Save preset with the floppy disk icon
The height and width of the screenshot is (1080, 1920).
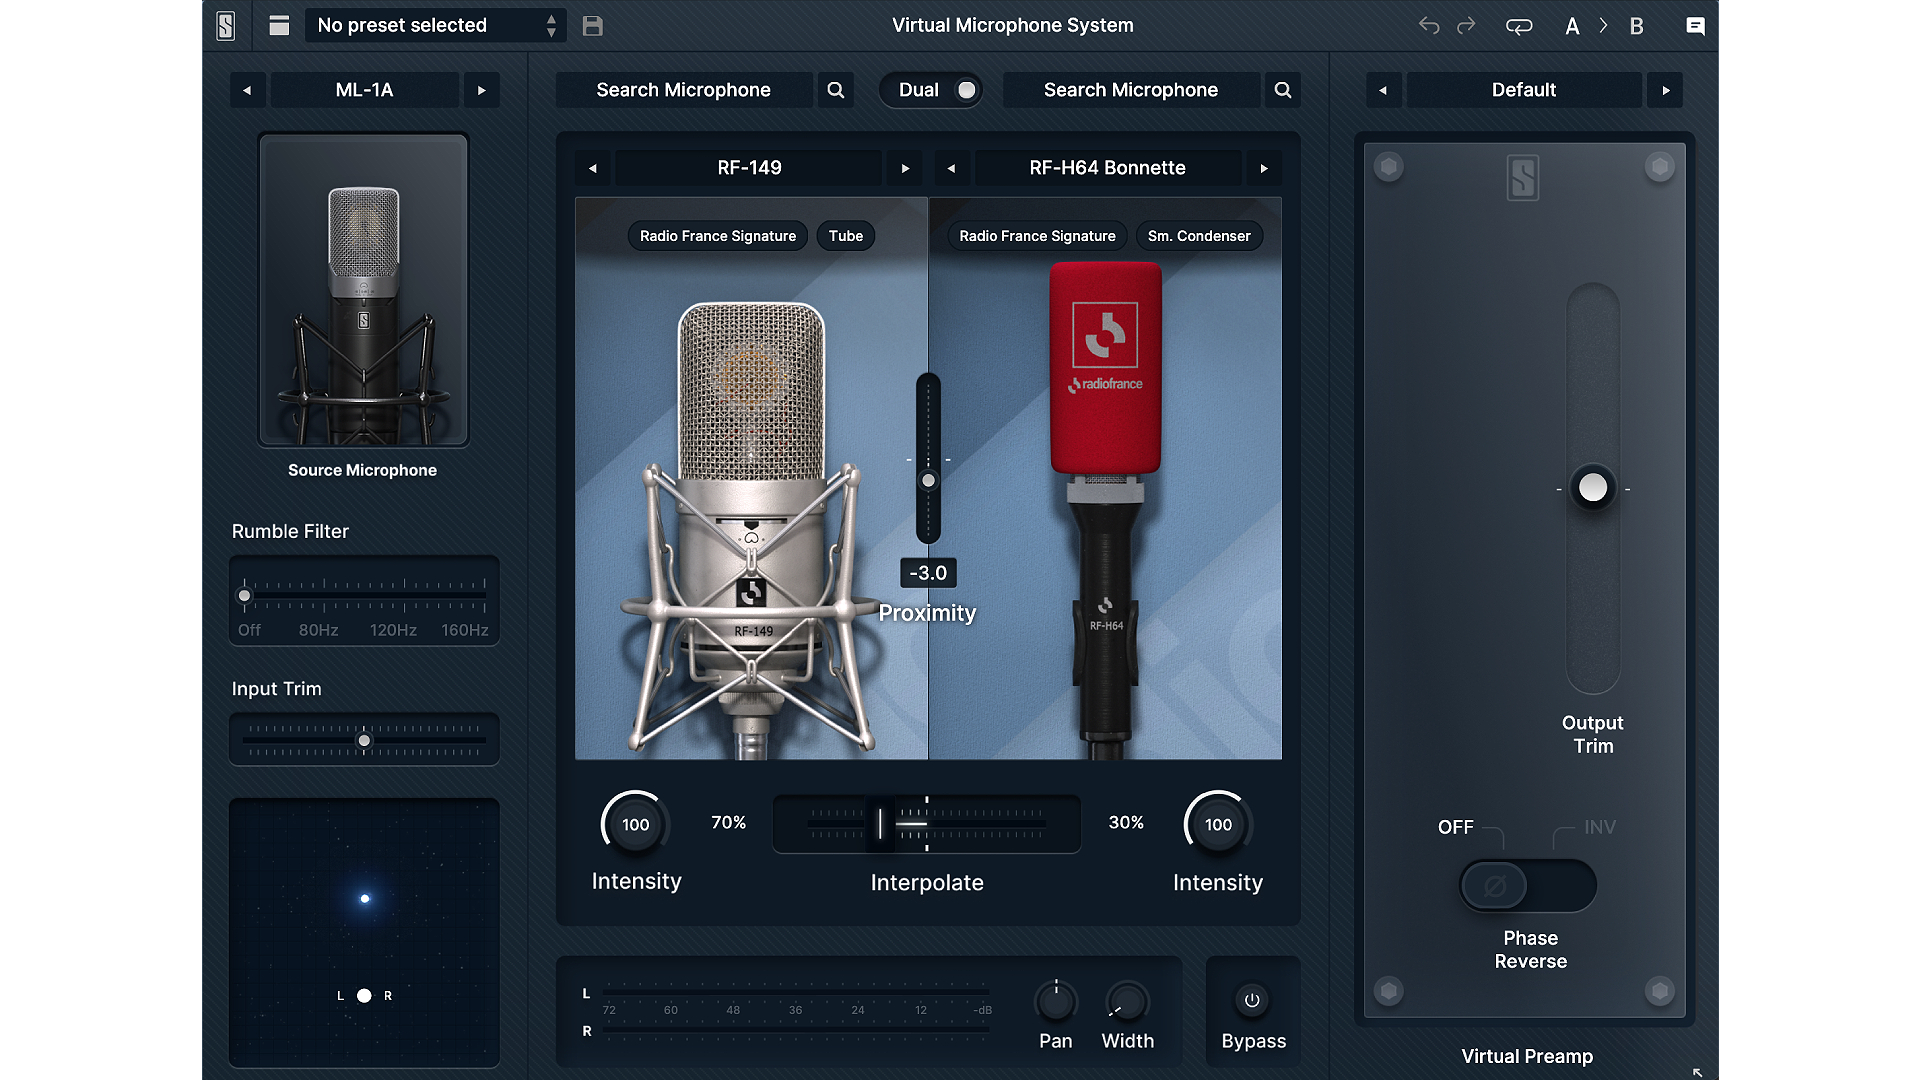pyautogui.click(x=593, y=26)
